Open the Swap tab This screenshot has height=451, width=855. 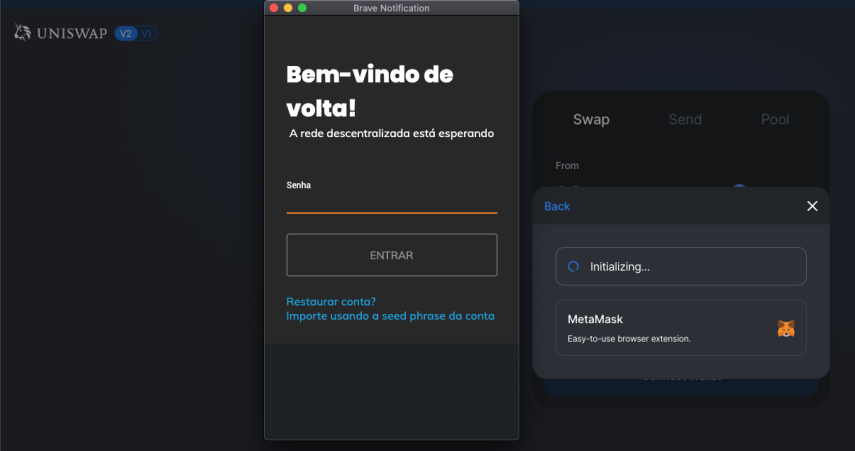point(591,119)
